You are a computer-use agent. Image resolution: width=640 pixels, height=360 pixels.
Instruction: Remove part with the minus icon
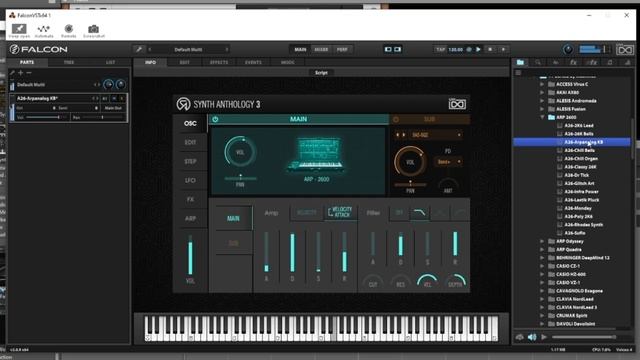click(29, 73)
